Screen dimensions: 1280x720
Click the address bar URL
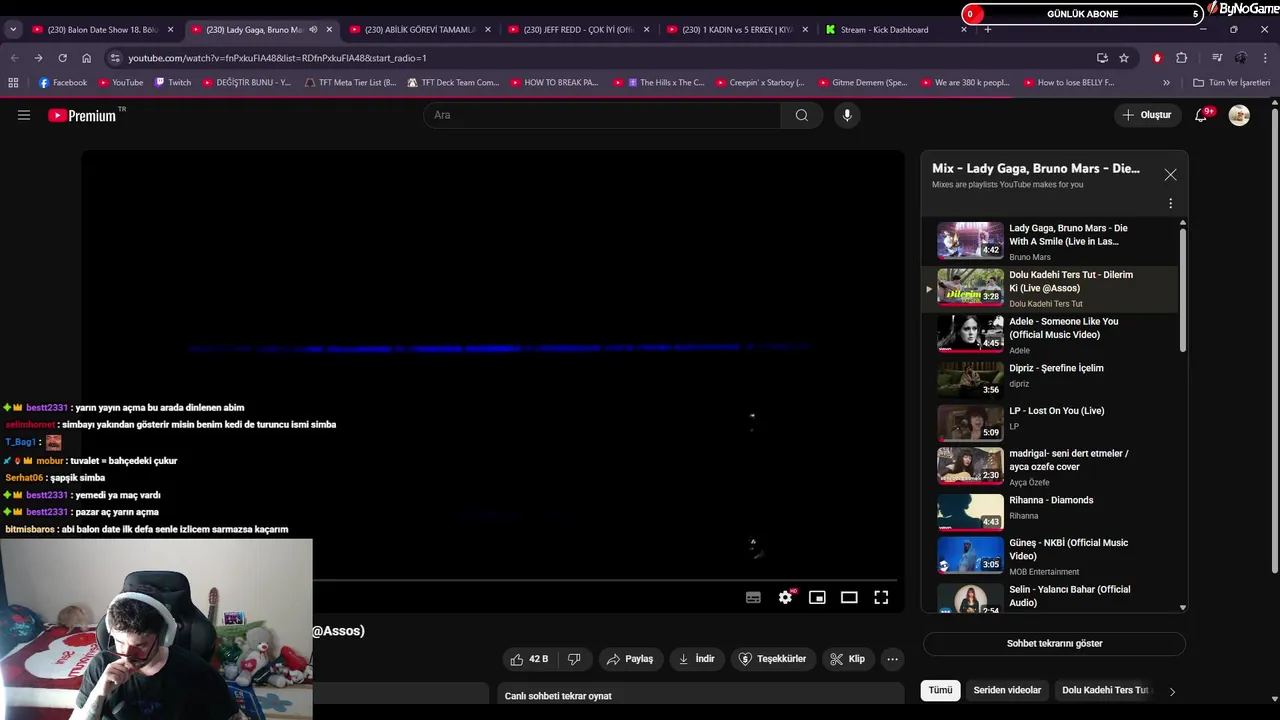(x=277, y=58)
